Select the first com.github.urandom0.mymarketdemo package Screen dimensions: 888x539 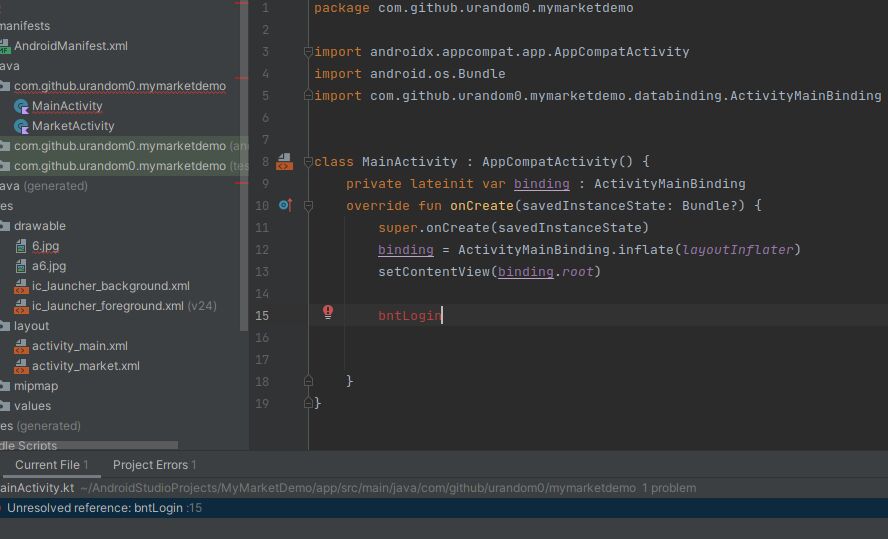(x=119, y=86)
